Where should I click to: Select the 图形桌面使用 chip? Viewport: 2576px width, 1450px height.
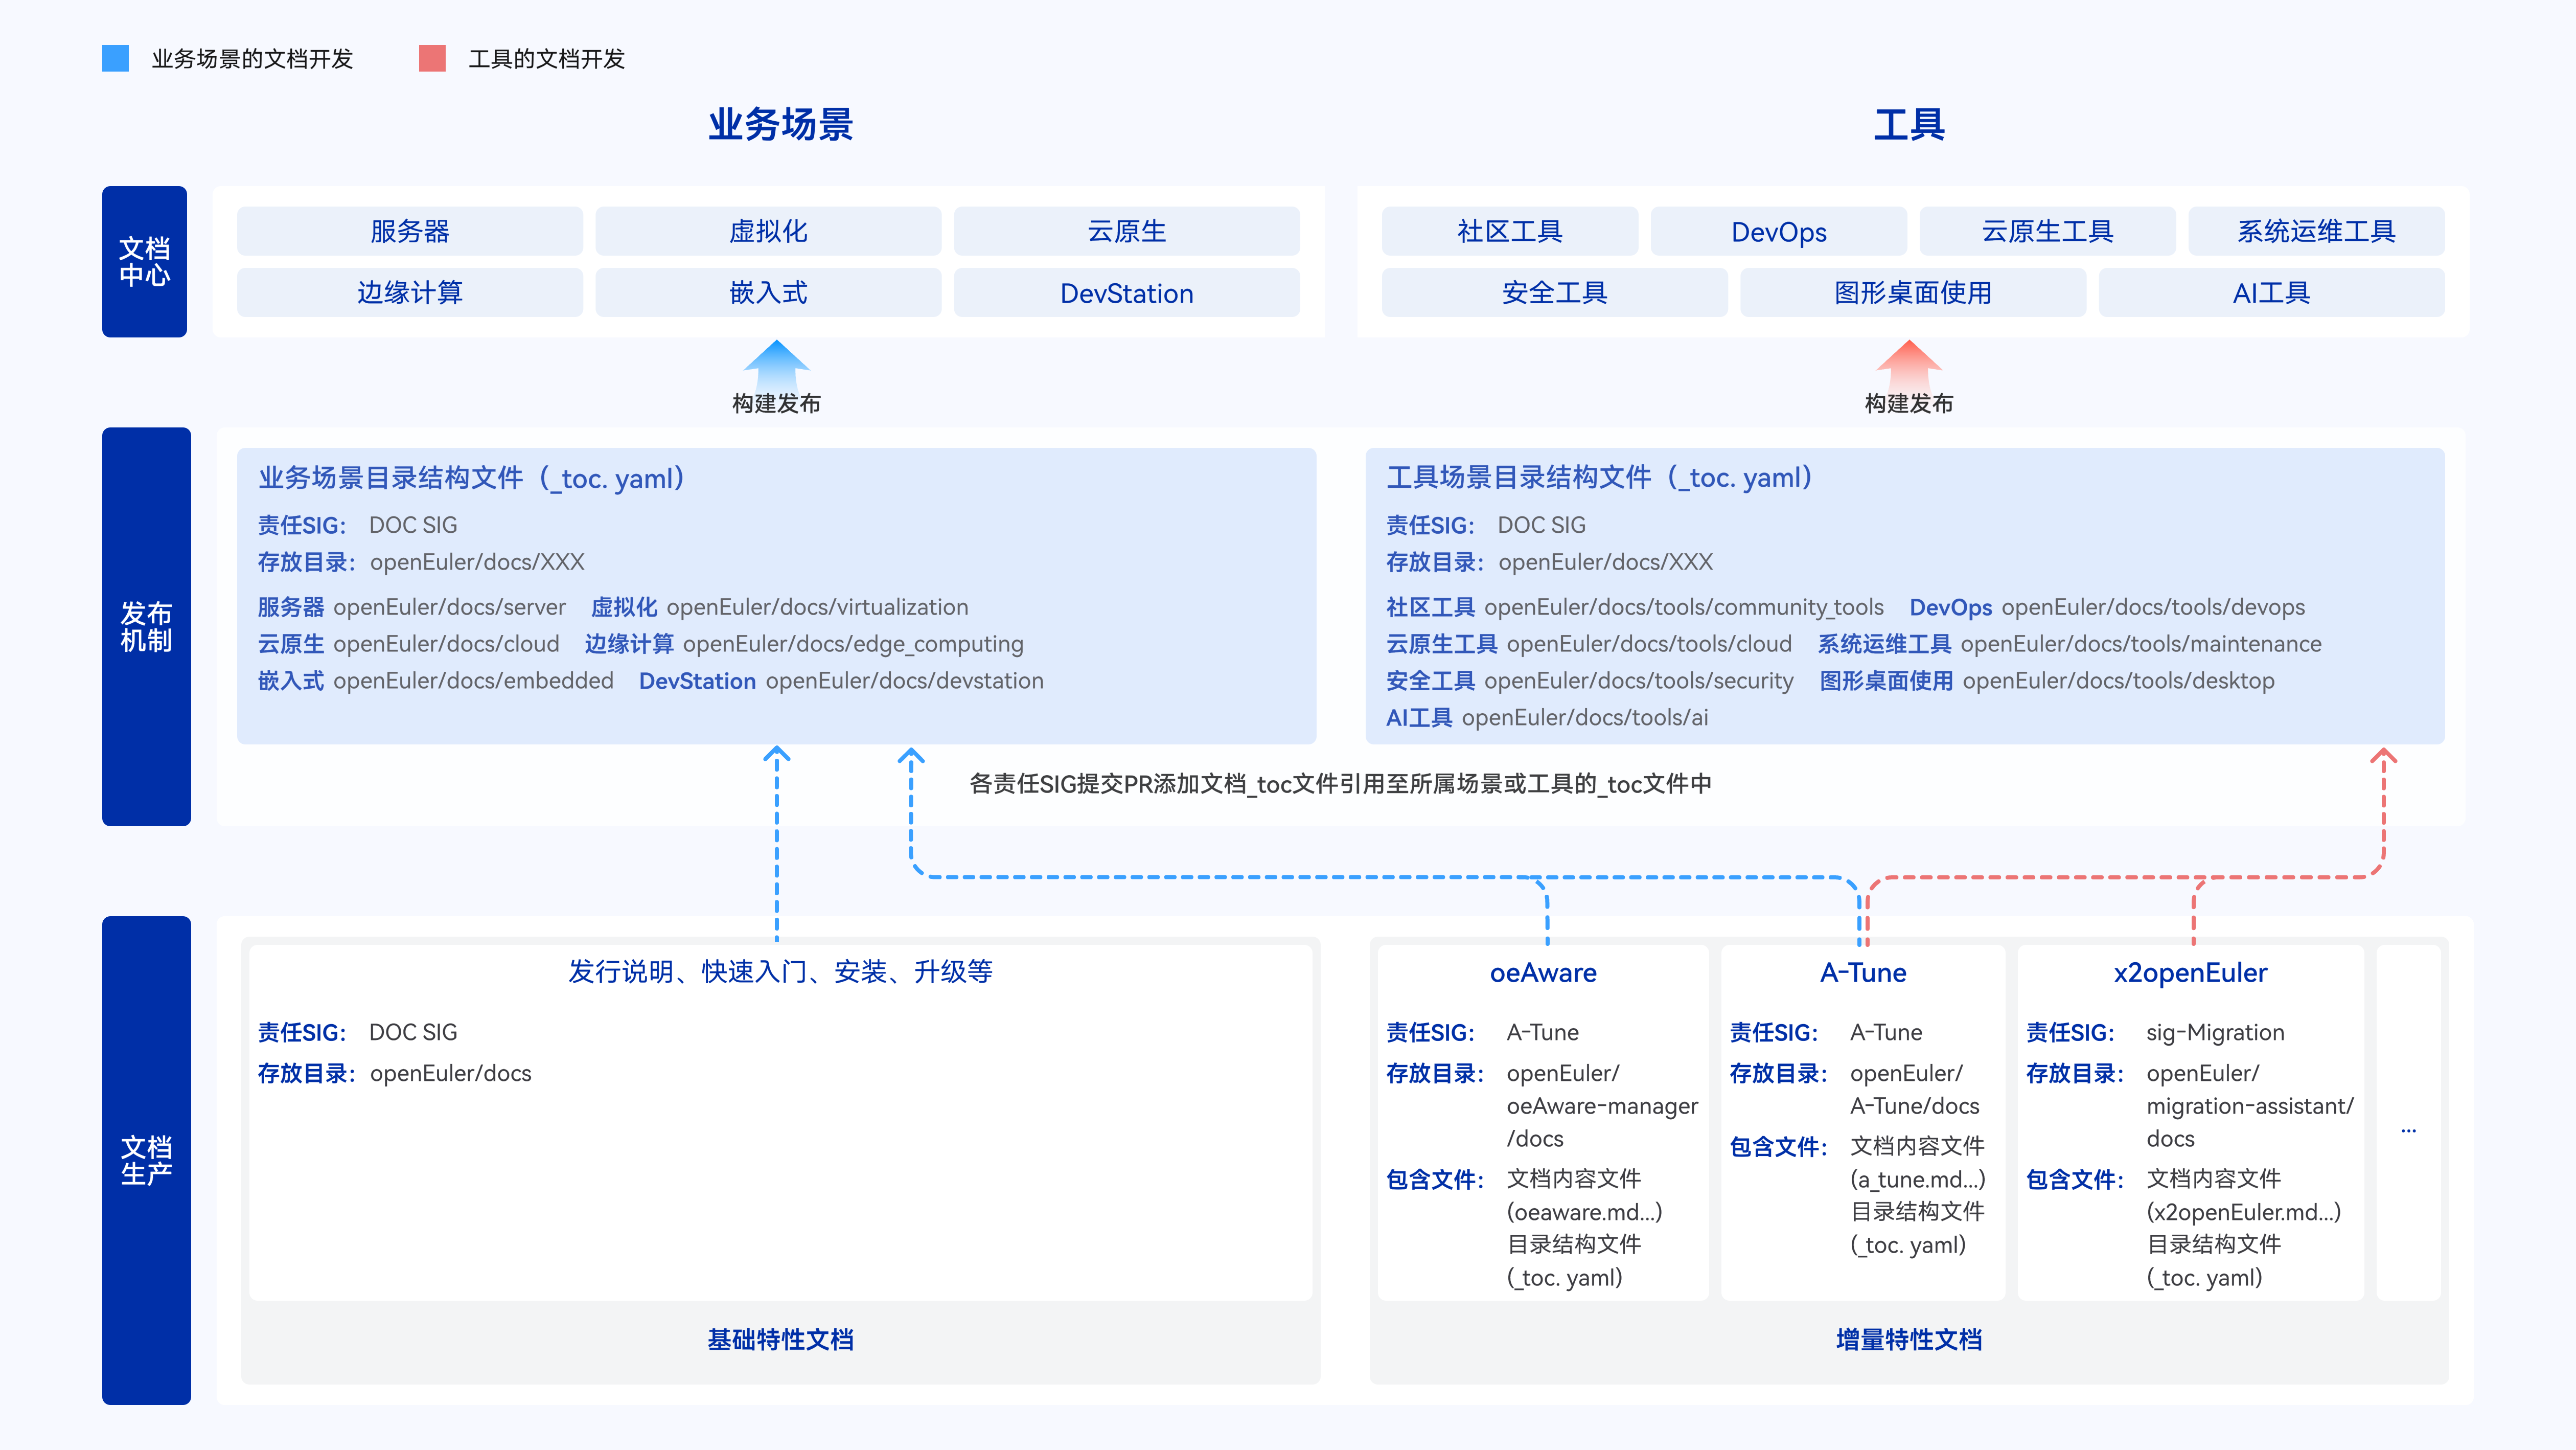pyautogui.click(x=1913, y=293)
